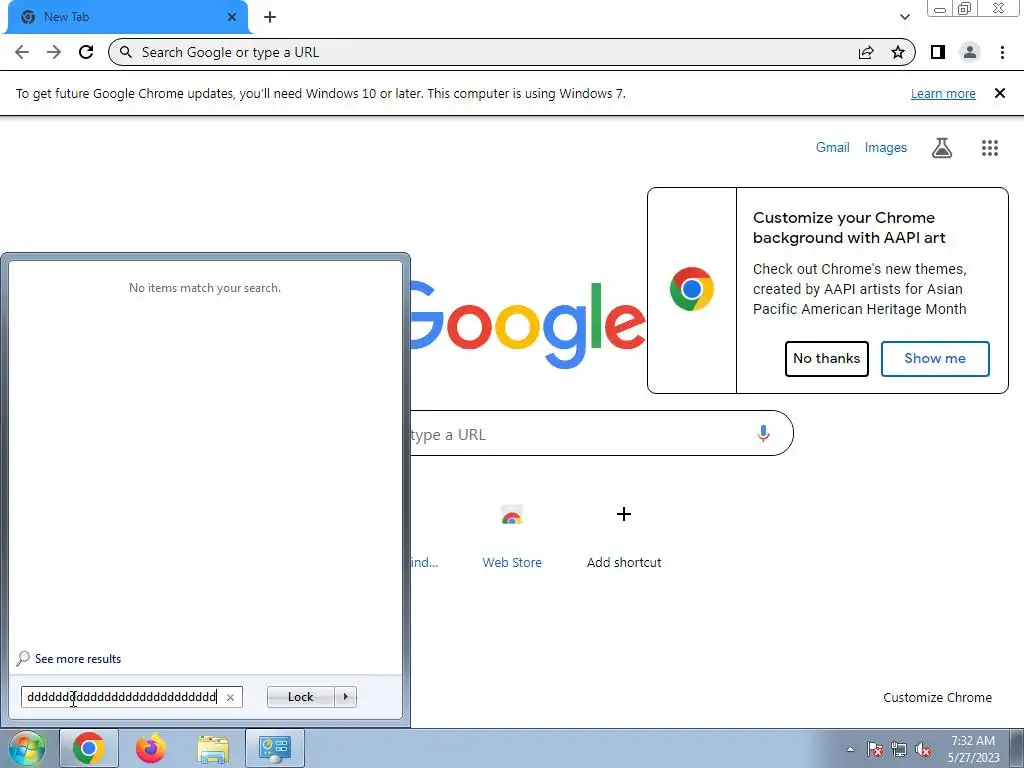Open the Google apps grid
Screen dimensions: 1024x768
coord(989,148)
